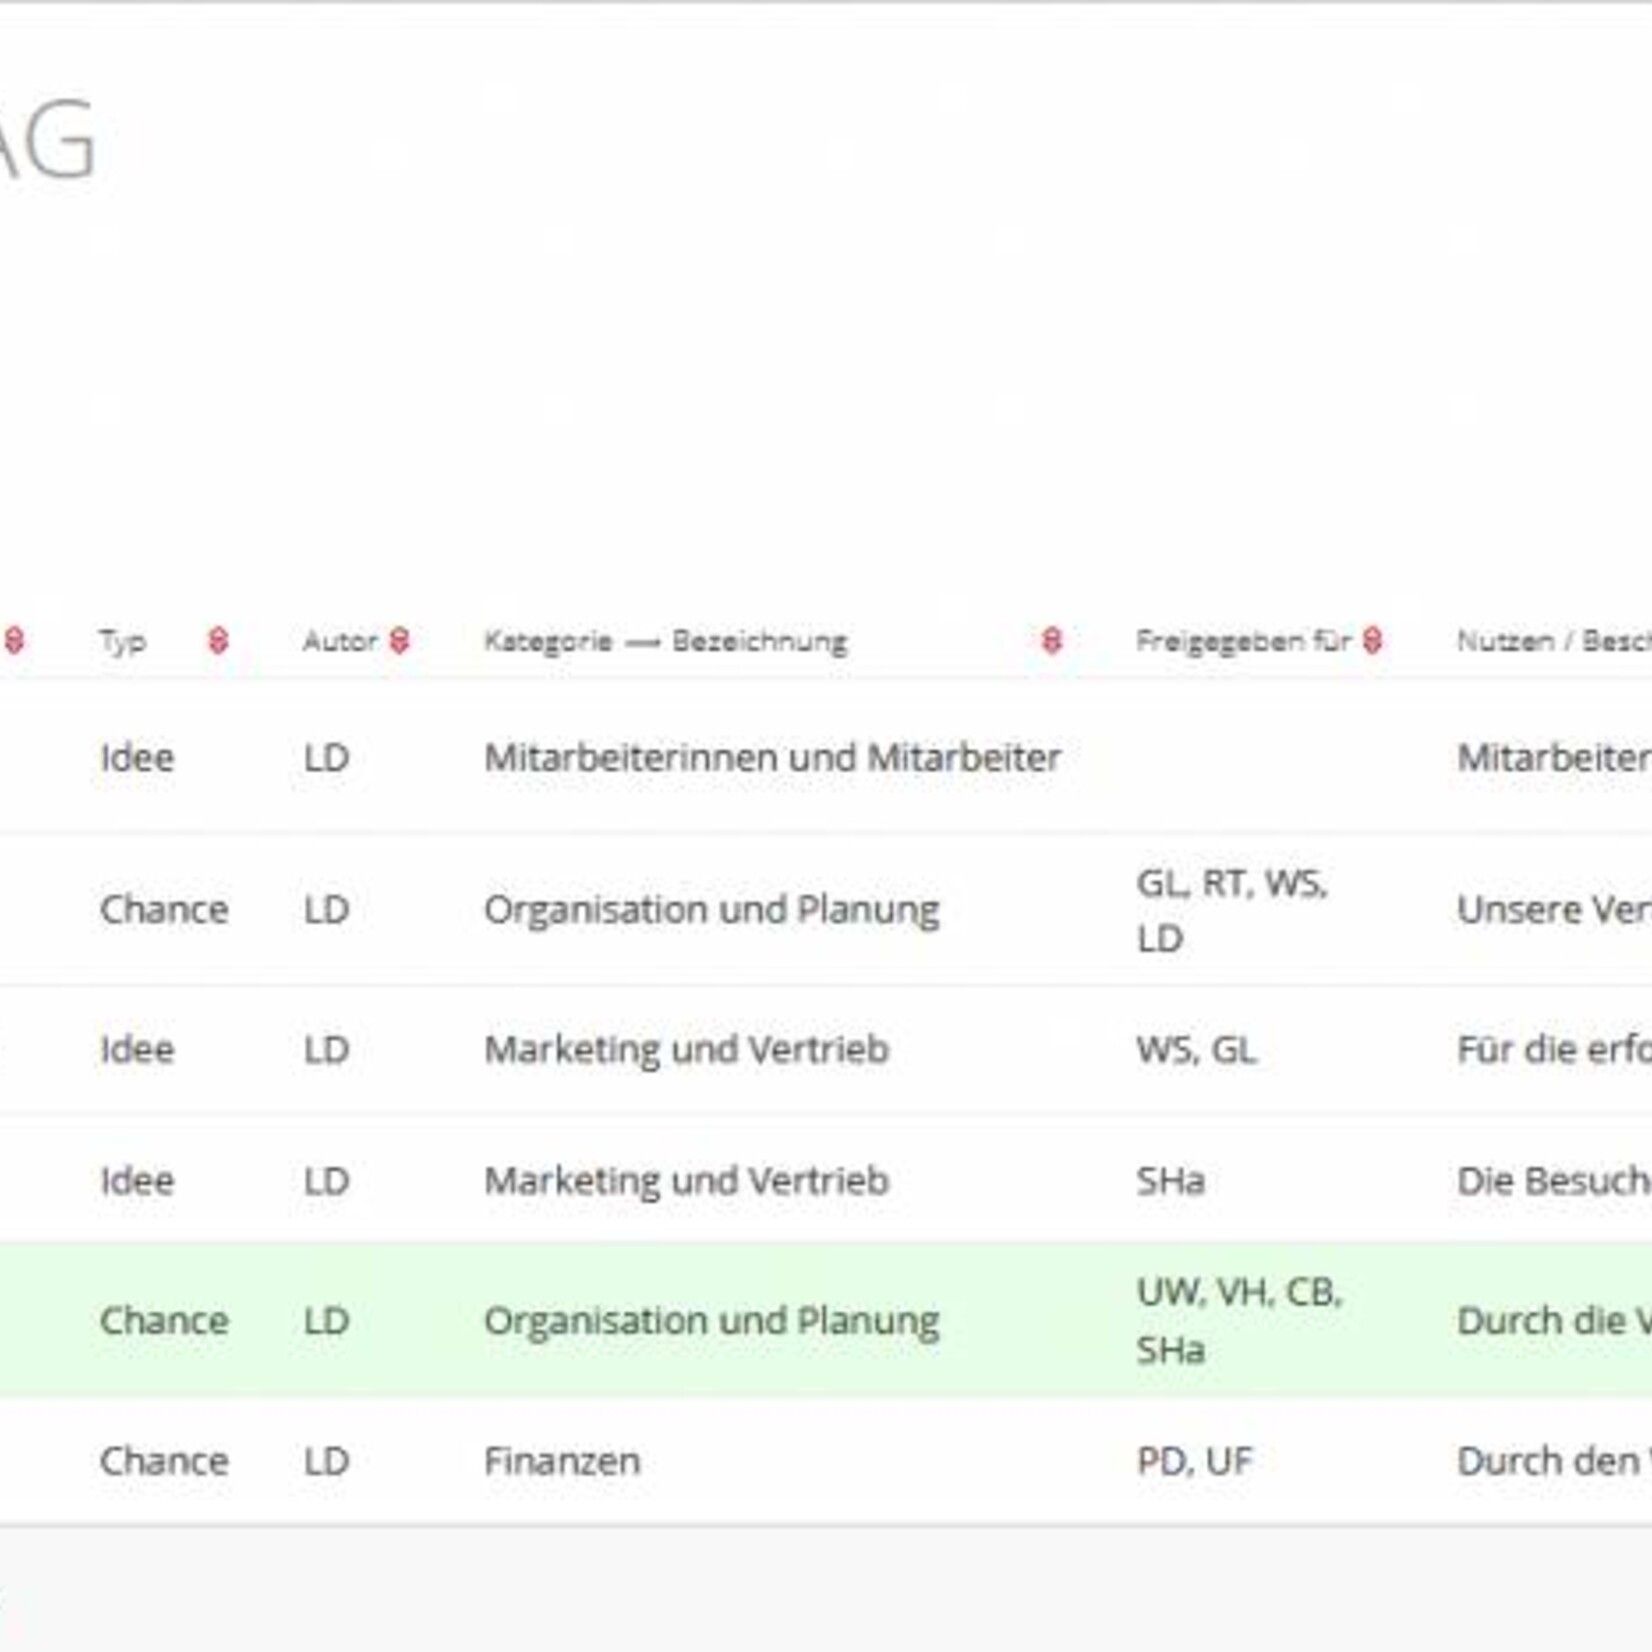This screenshot has height=1652, width=1652.
Task: Click Idee in the Mitarbeiterinnen und Mitarbeiter row
Action: (x=137, y=758)
